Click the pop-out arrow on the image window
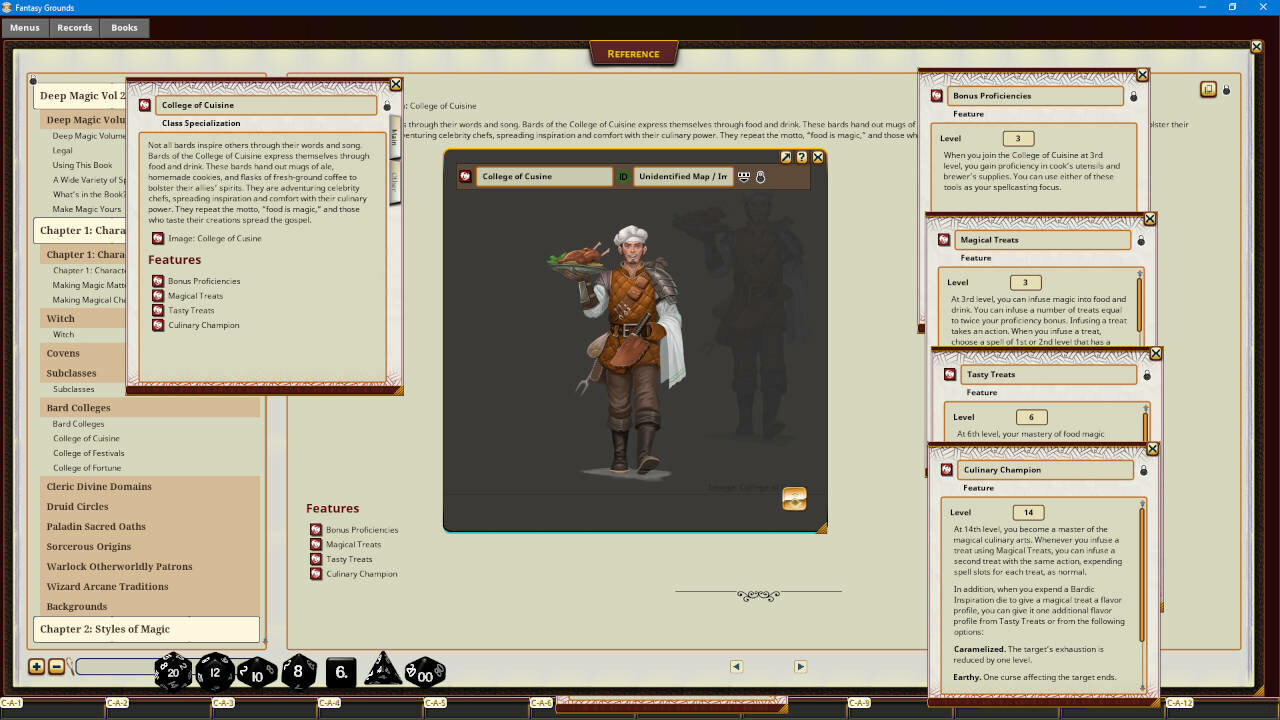The image size is (1280, 720). click(786, 157)
